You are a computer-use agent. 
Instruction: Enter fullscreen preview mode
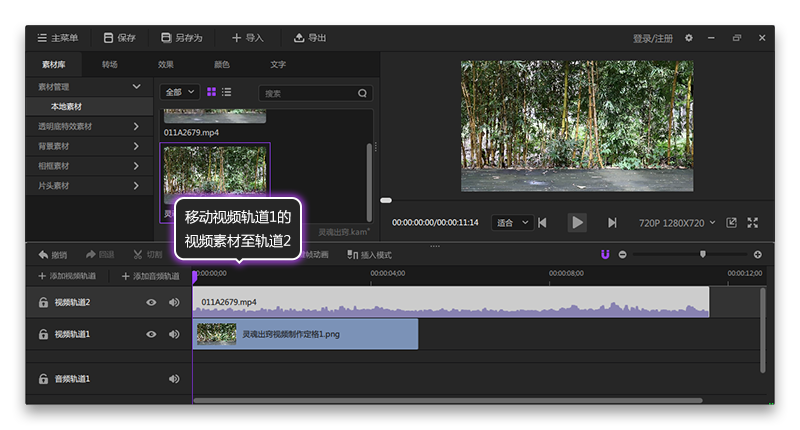[x=753, y=222]
